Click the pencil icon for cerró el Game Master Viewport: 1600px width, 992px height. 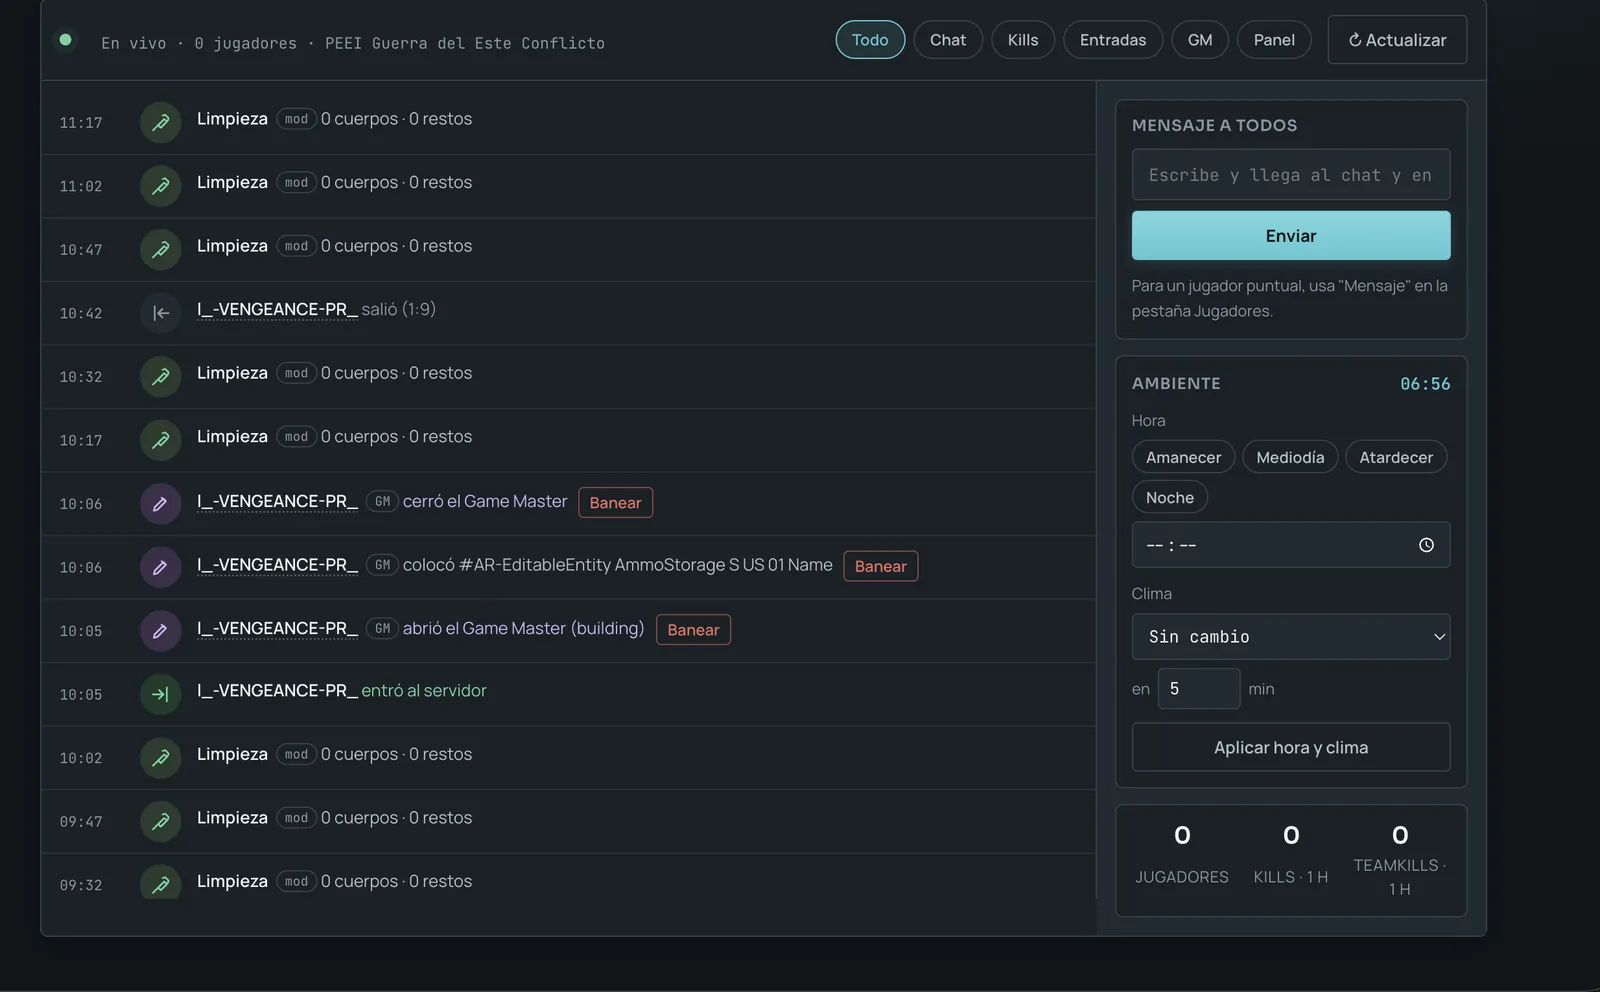pyautogui.click(x=160, y=504)
